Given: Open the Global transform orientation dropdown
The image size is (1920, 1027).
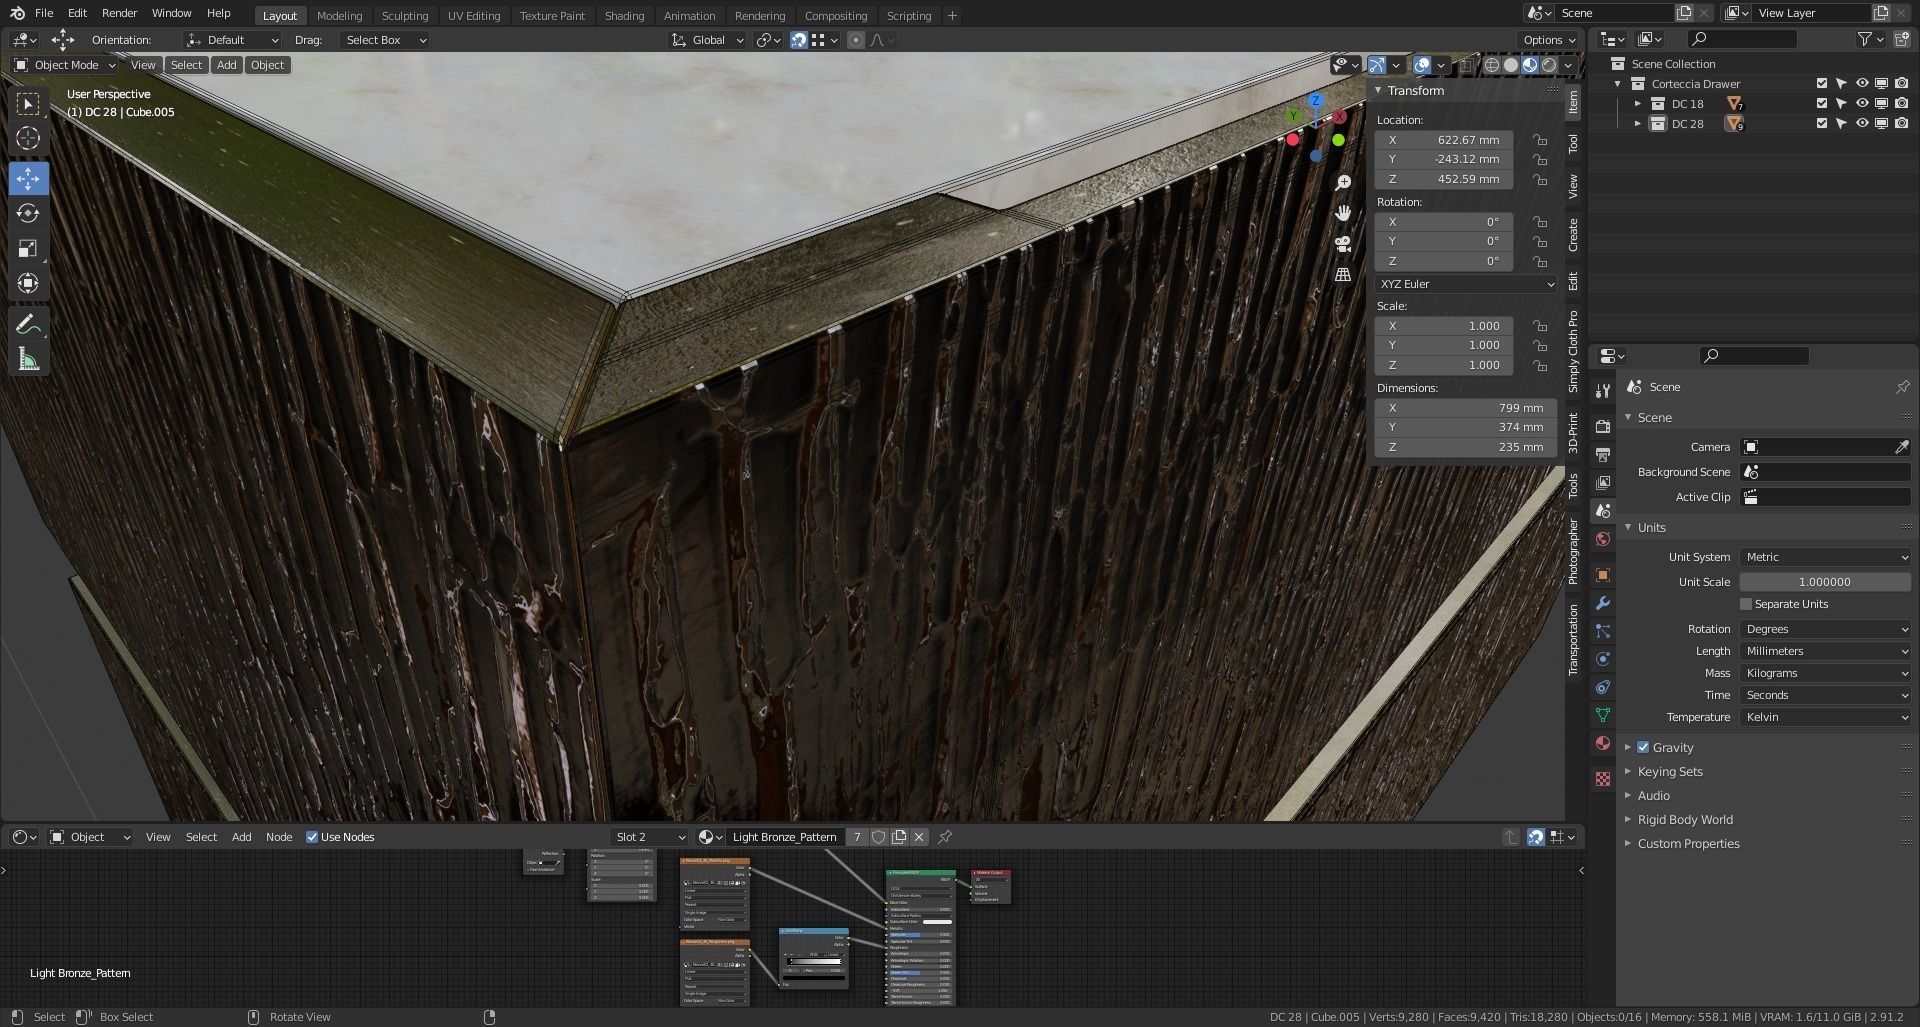Looking at the screenshot, I should tap(707, 40).
